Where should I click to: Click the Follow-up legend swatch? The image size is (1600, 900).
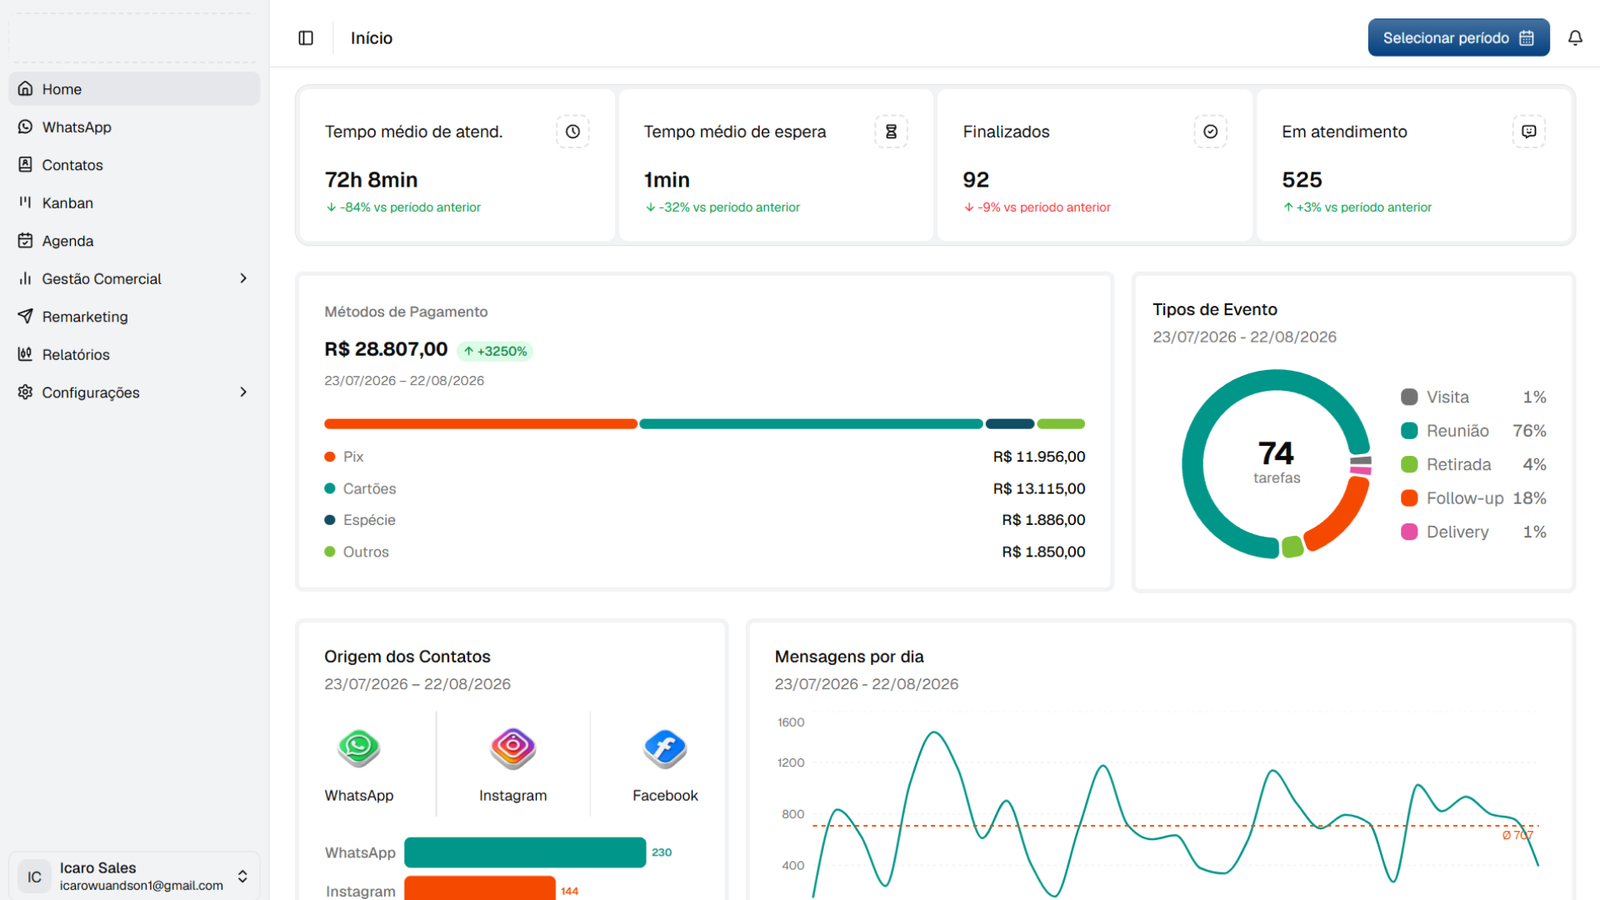[x=1409, y=498]
